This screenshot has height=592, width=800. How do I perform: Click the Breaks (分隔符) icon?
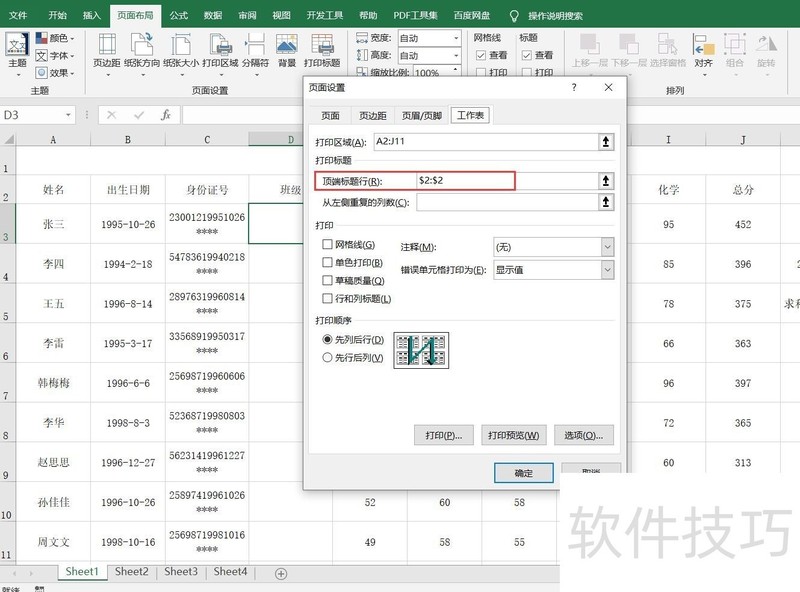pos(255,44)
